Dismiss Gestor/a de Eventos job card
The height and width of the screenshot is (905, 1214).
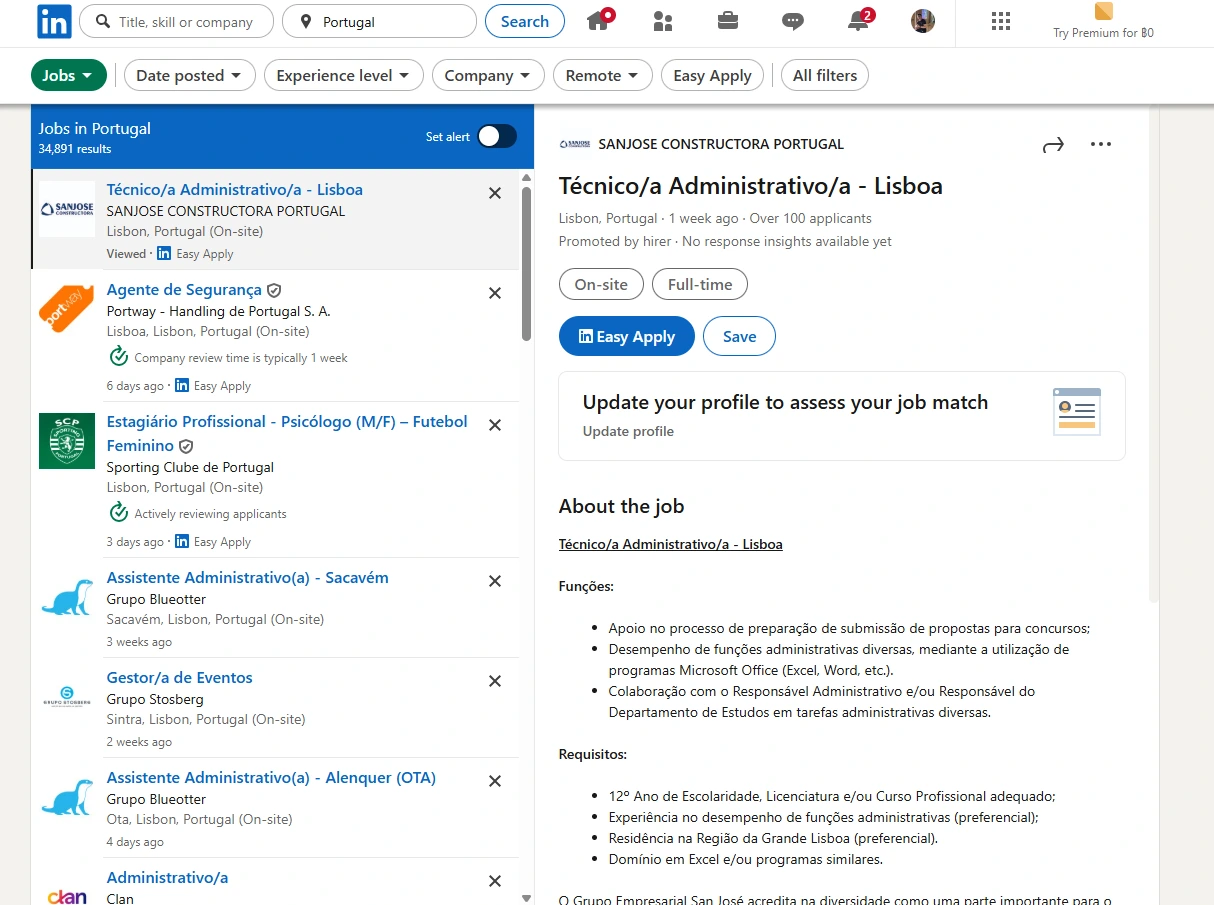[x=495, y=681]
